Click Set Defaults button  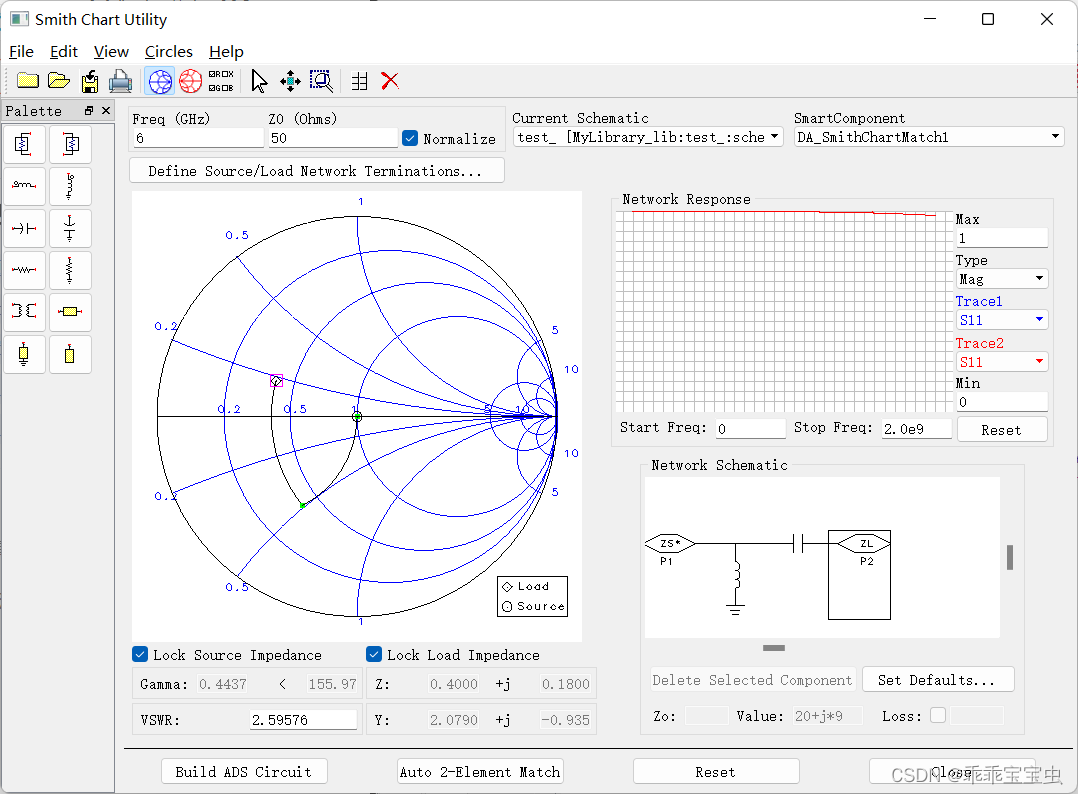(x=938, y=680)
